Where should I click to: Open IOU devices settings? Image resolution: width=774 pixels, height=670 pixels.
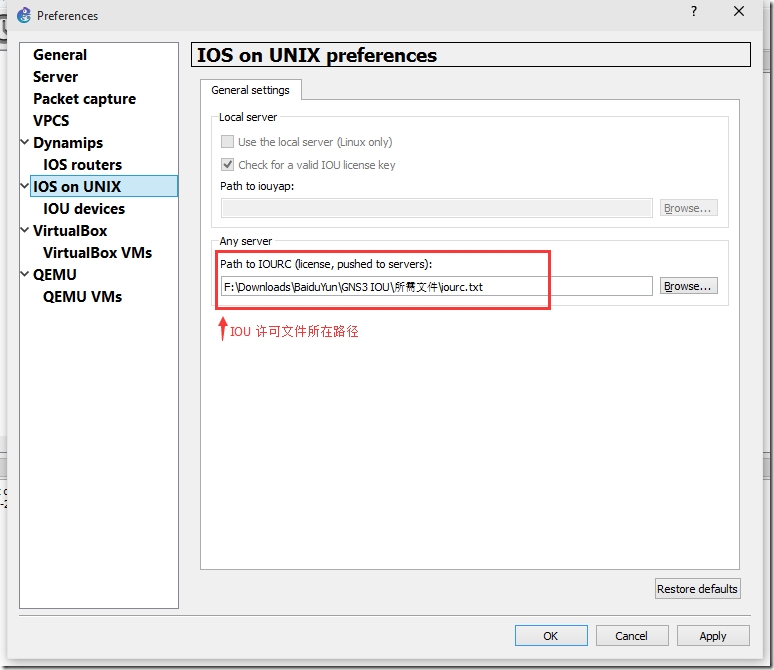[x=84, y=209]
